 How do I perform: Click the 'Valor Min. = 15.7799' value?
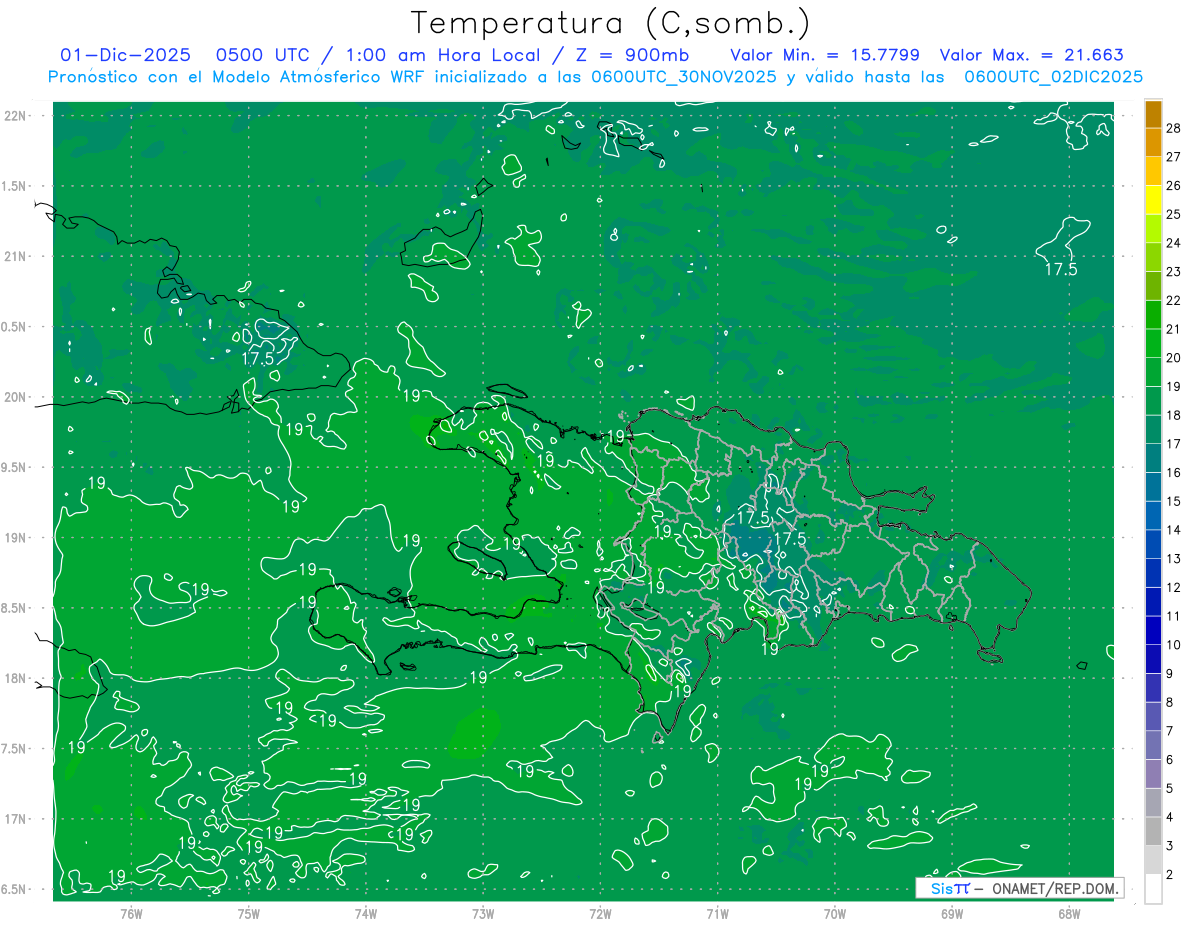(x=825, y=55)
